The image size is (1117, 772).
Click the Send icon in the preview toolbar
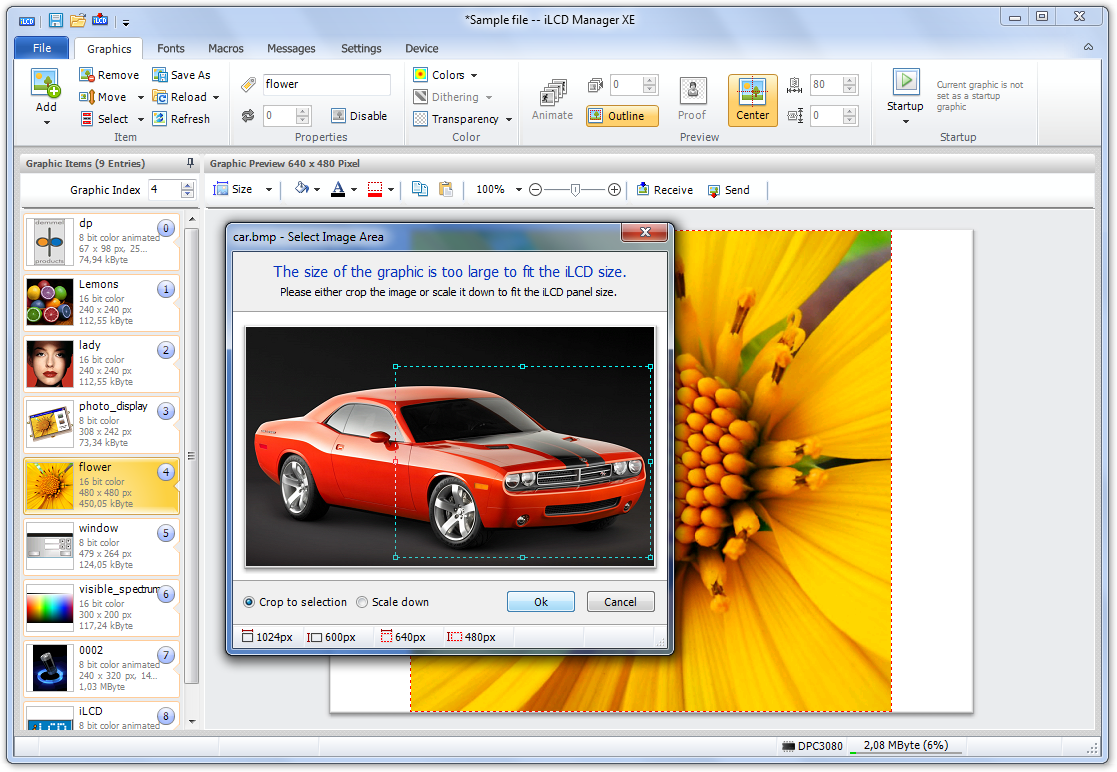point(714,190)
